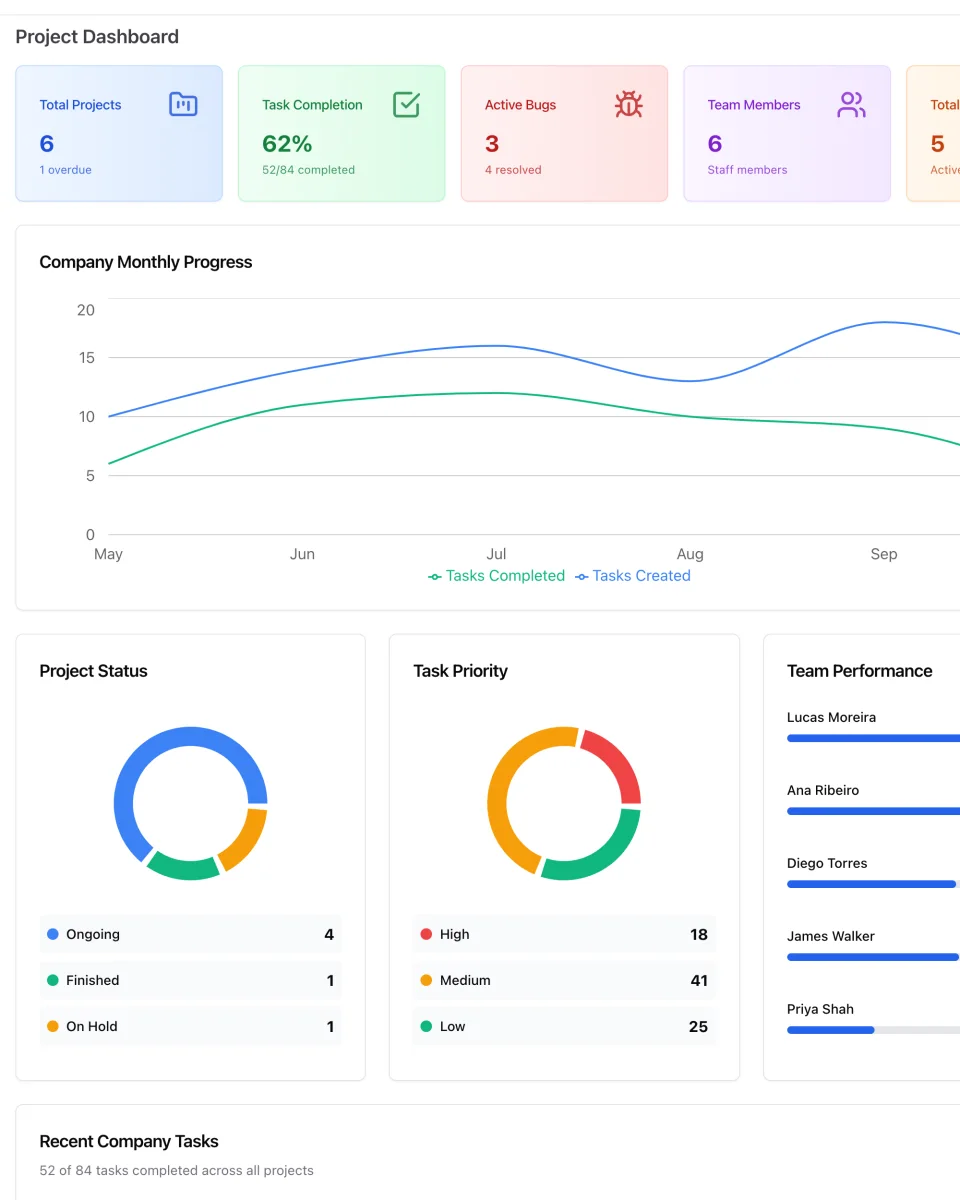Click the '1 overdue' text
Screen dimensions: 960x1200
click(x=66, y=170)
